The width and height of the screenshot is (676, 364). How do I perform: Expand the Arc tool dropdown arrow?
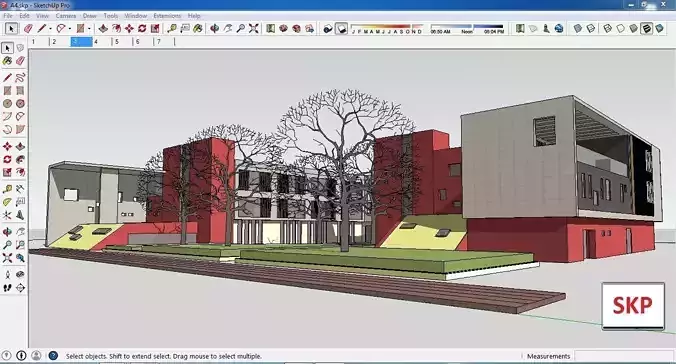70,29
